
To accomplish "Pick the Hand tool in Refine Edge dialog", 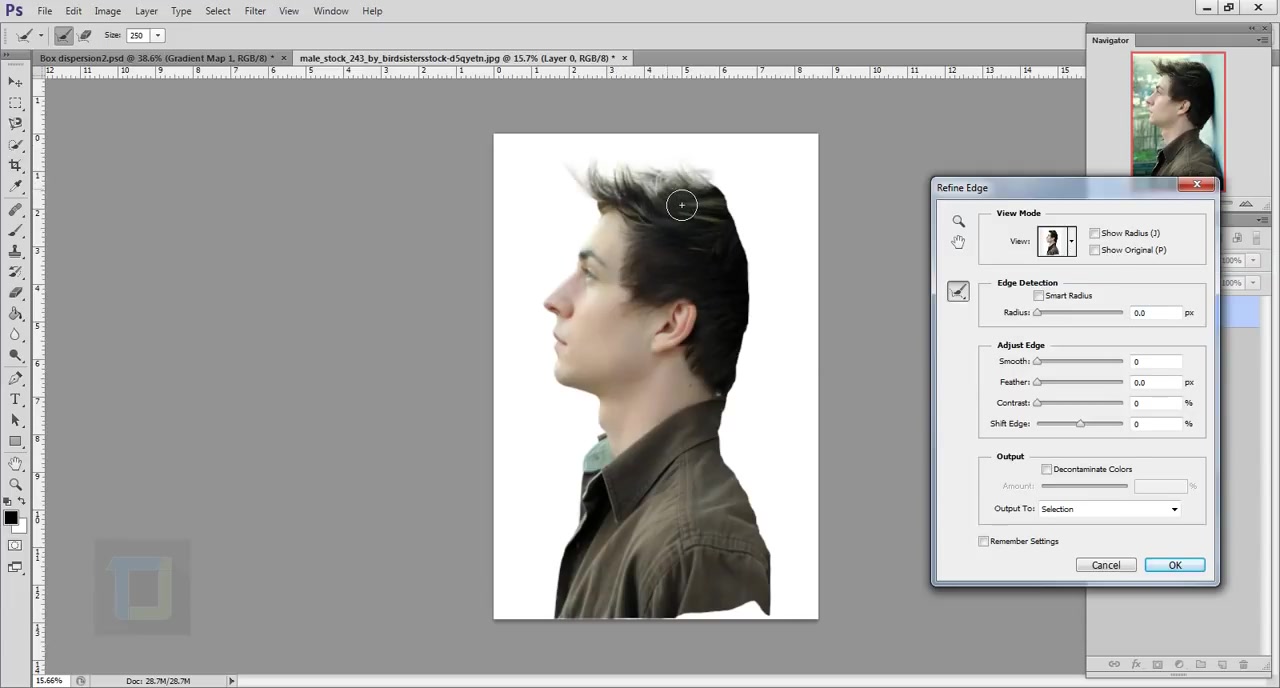I will pos(958,242).
